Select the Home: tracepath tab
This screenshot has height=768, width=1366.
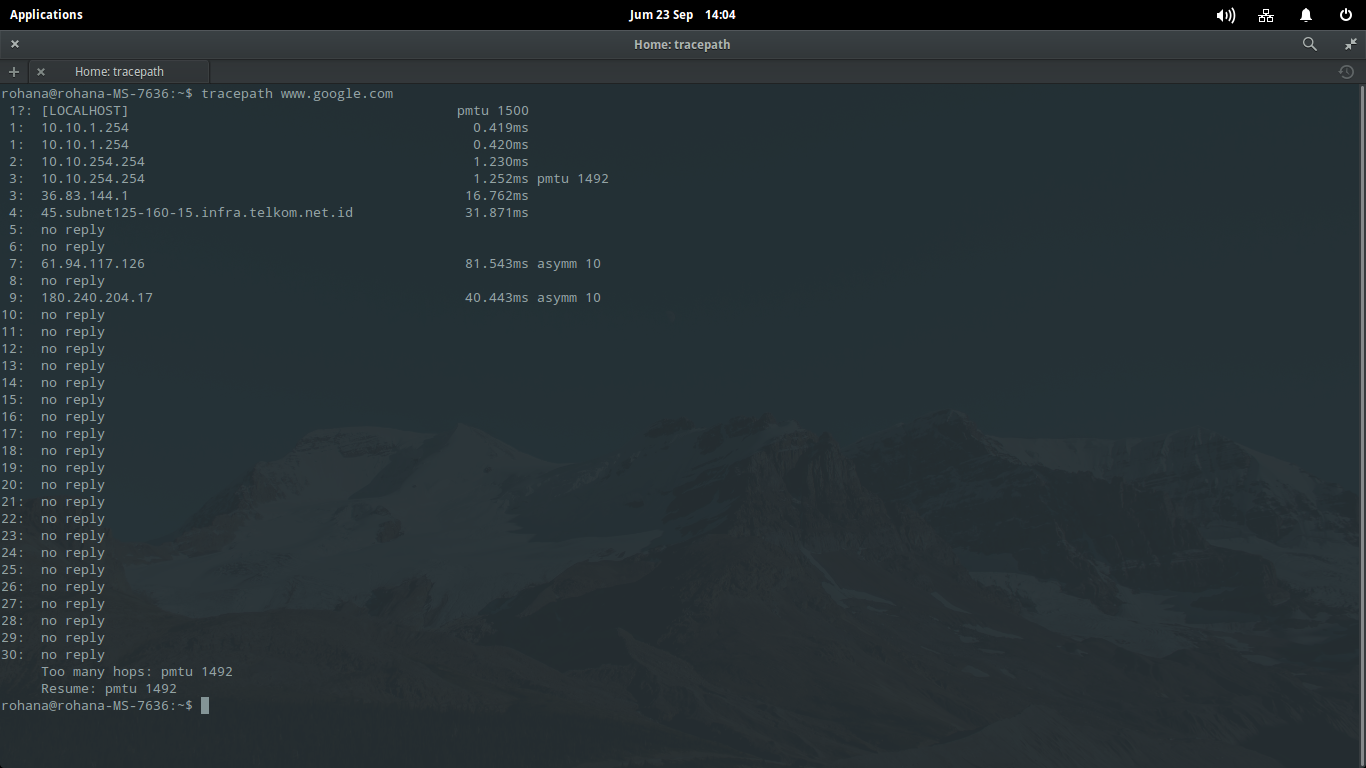pyautogui.click(x=120, y=71)
